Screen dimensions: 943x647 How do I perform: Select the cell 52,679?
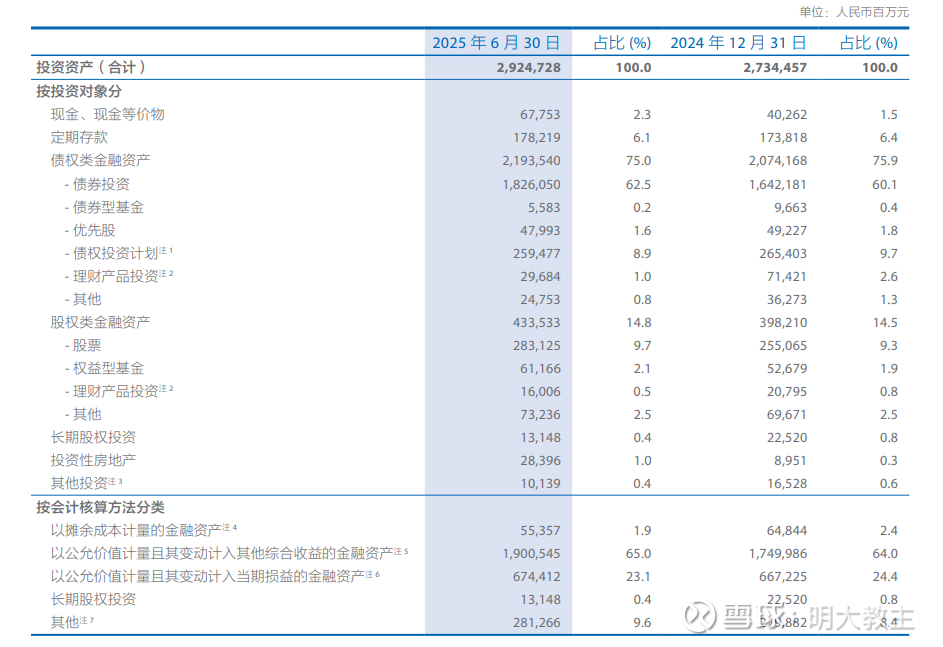(787, 369)
